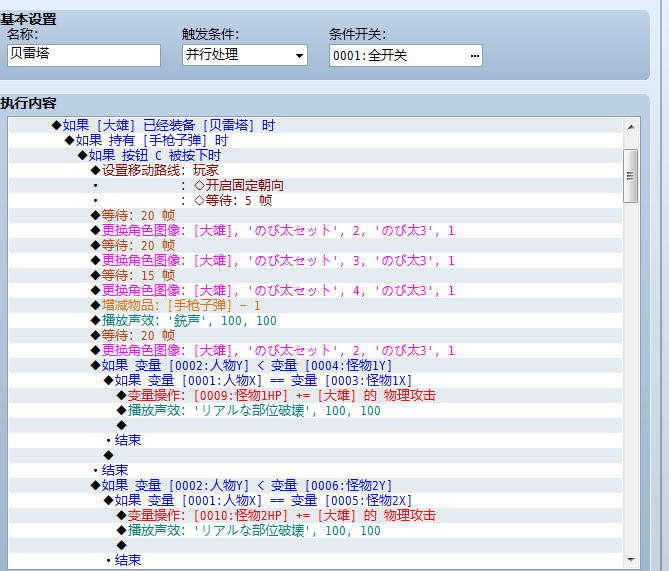Select line 如果 持有 [手枪子弹] 时
This screenshot has width=669, height=571.
315,140
